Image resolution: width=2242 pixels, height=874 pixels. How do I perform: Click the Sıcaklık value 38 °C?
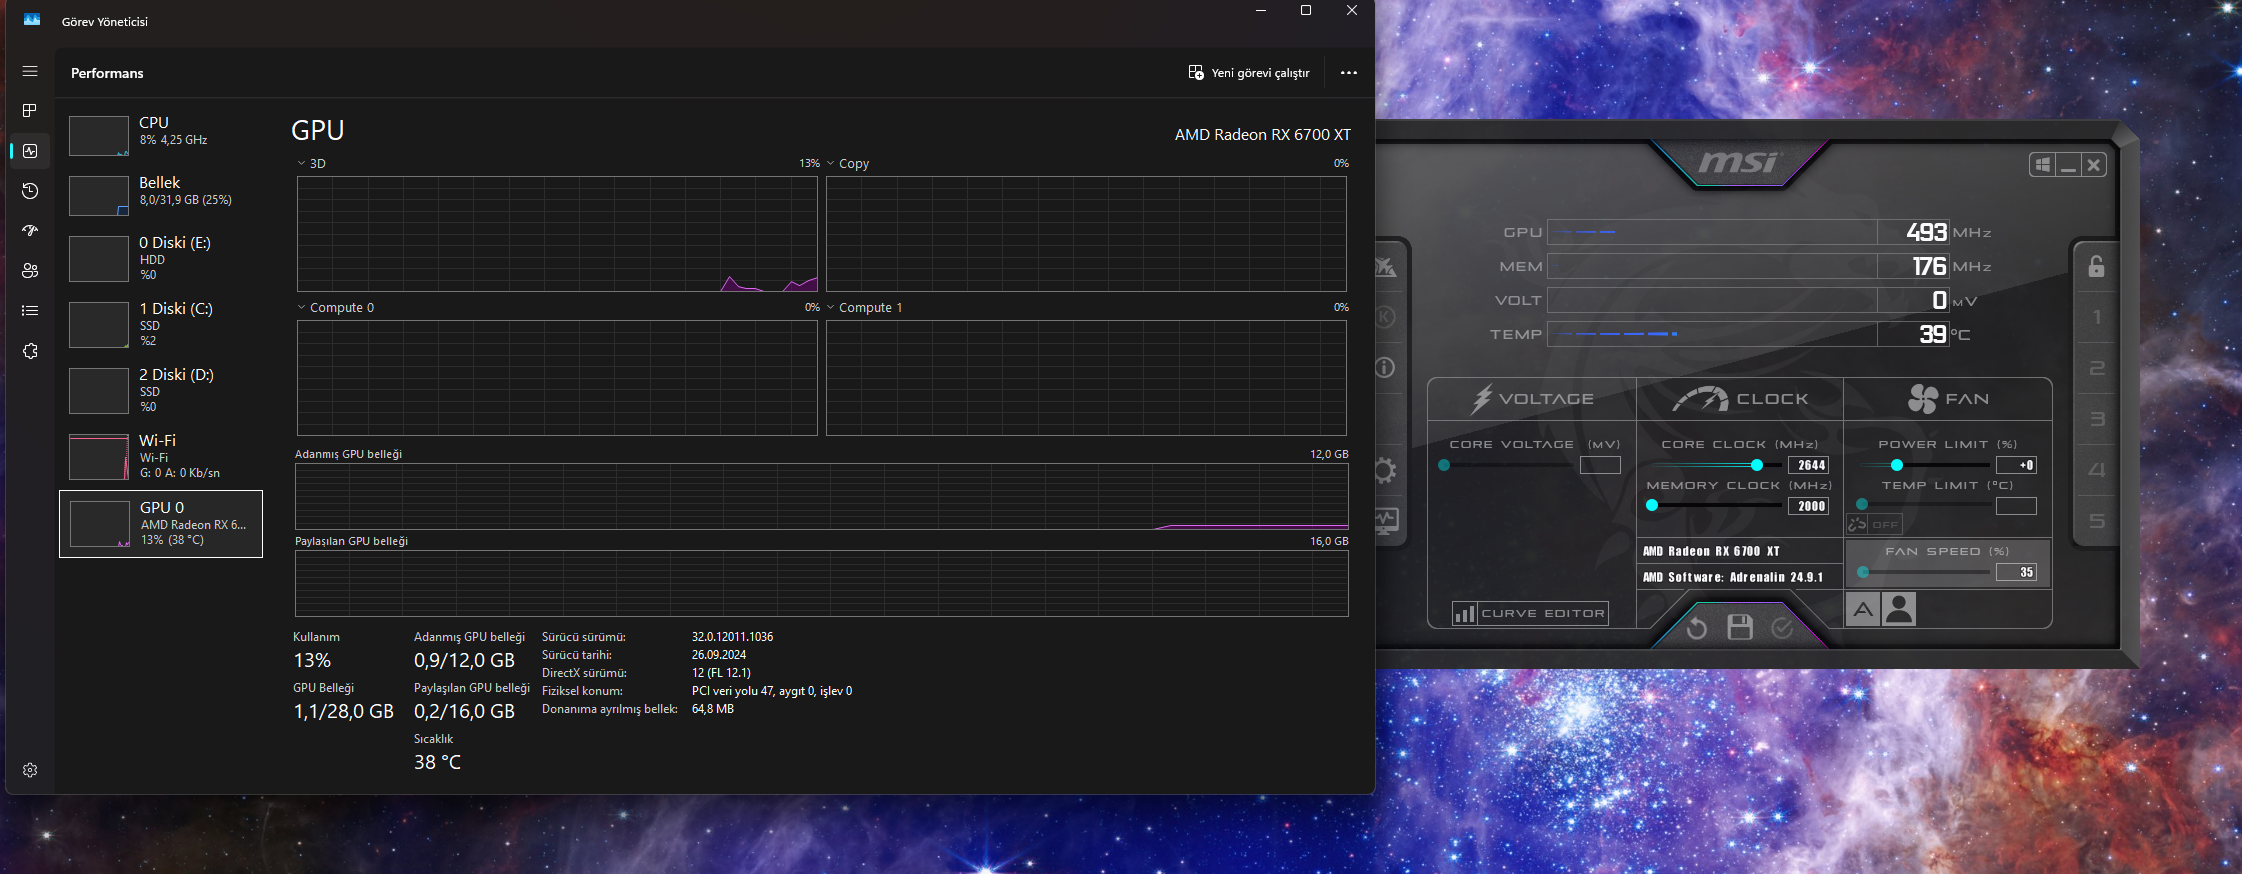438,762
